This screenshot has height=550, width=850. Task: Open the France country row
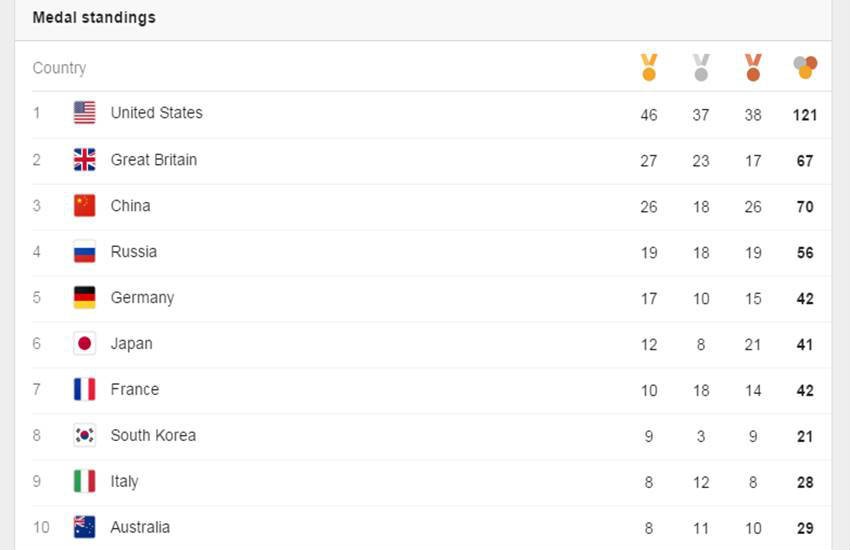[423, 390]
